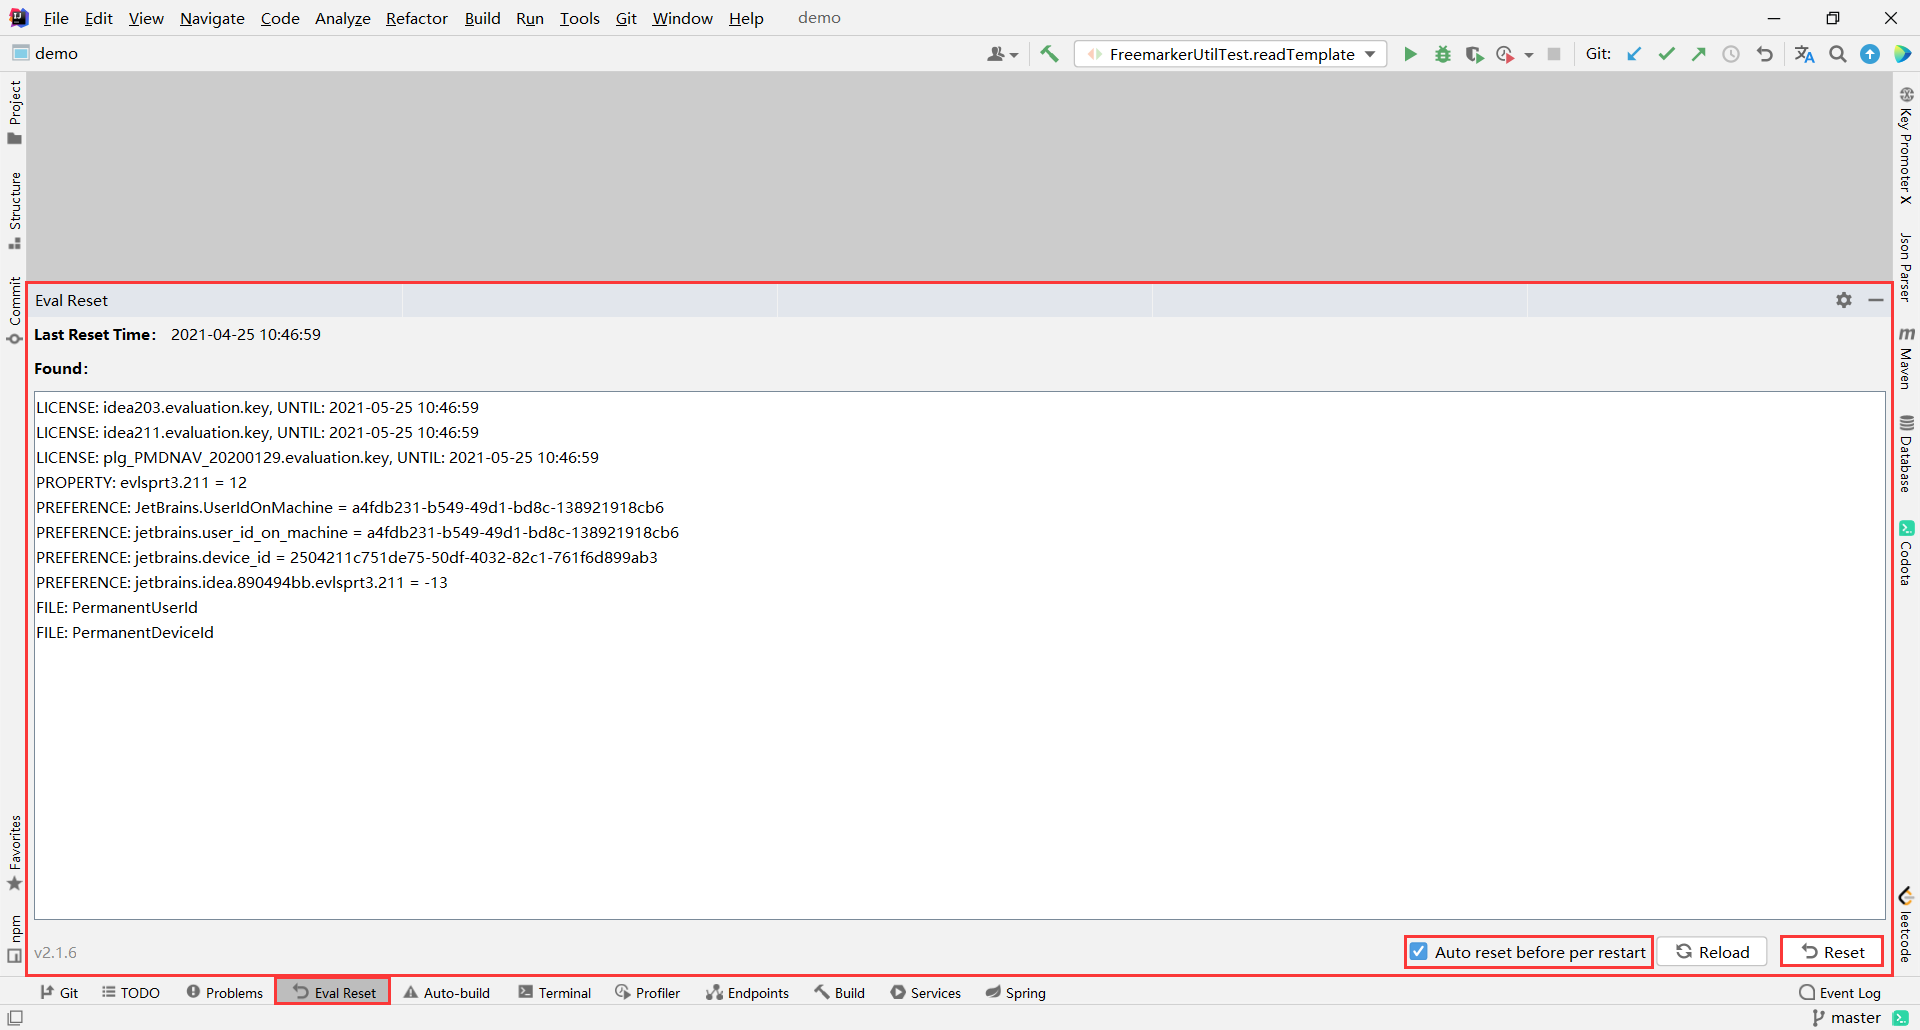
Task: Open the profiler run dropdown arrow
Action: coord(1529,55)
